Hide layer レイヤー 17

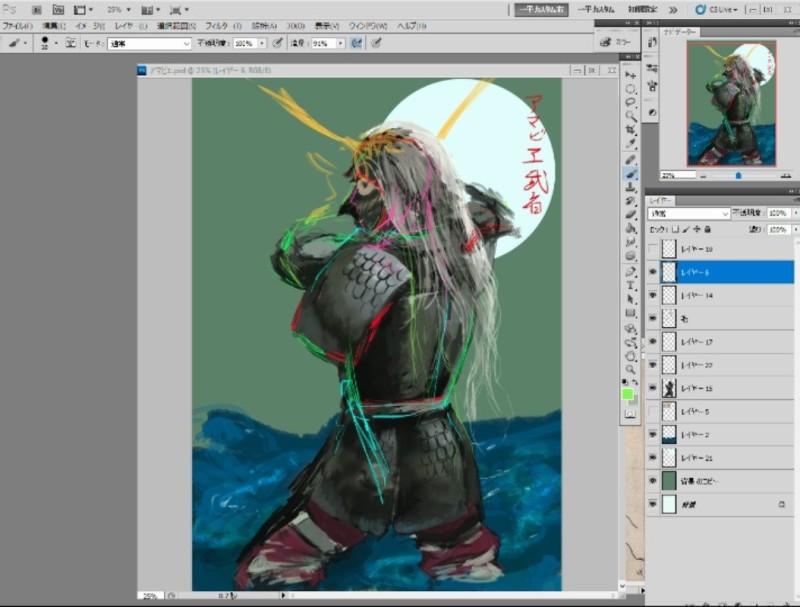click(x=653, y=342)
